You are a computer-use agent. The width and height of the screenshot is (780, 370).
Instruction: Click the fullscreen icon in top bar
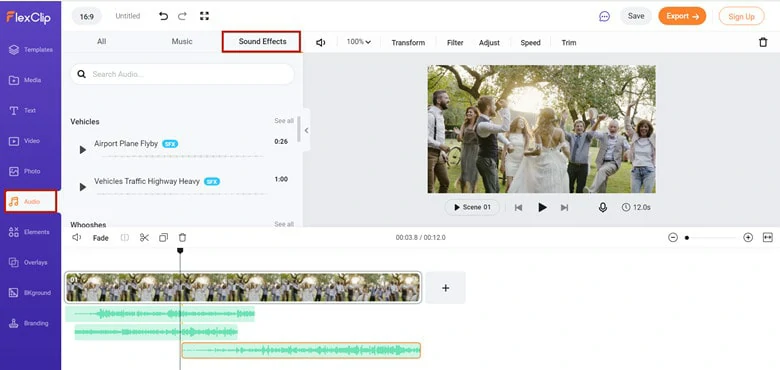(x=204, y=16)
